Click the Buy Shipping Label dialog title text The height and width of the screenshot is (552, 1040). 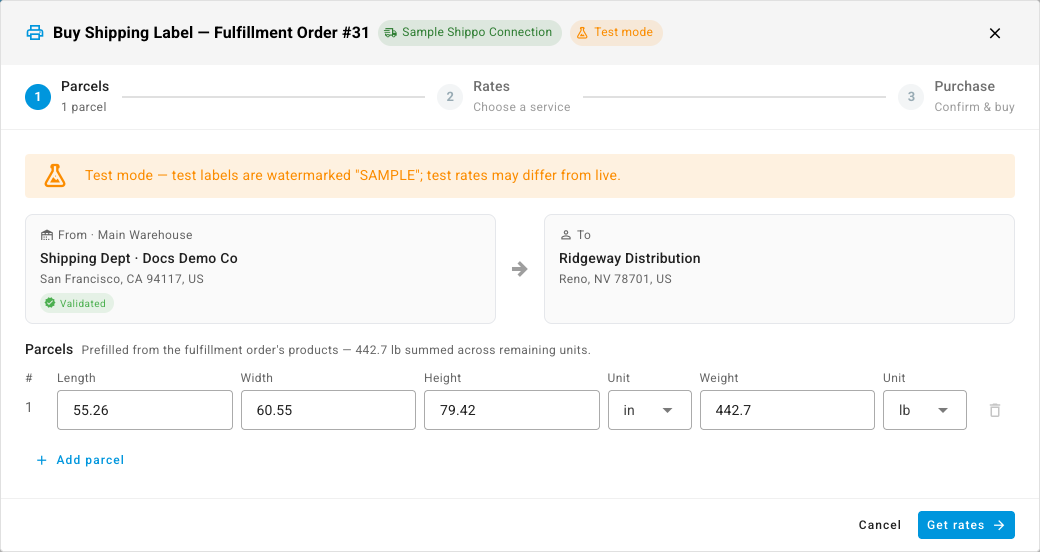211,33
